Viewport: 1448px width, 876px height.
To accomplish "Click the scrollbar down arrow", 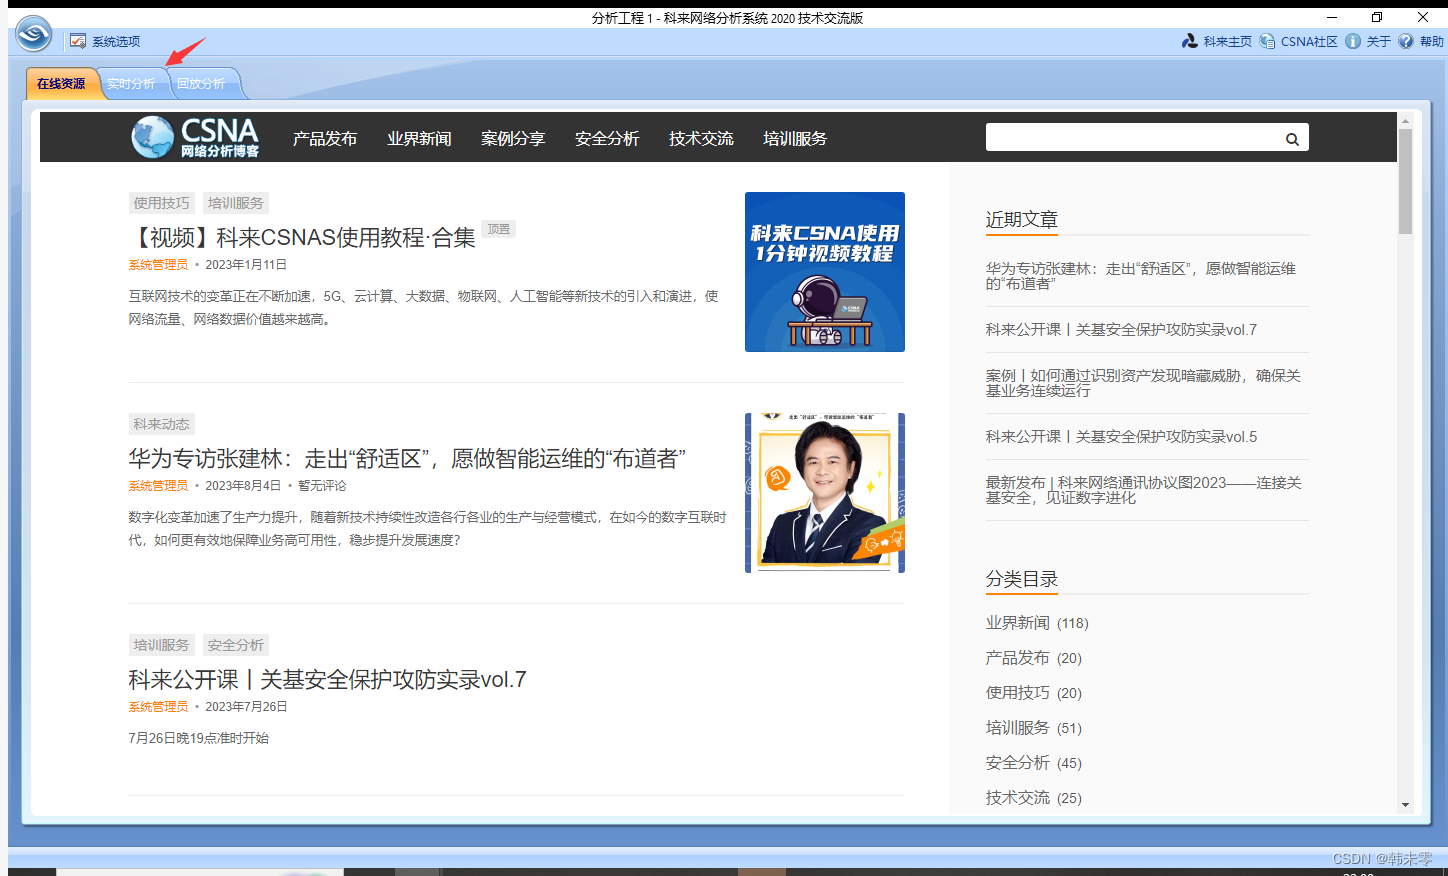I will click(1405, 805).
